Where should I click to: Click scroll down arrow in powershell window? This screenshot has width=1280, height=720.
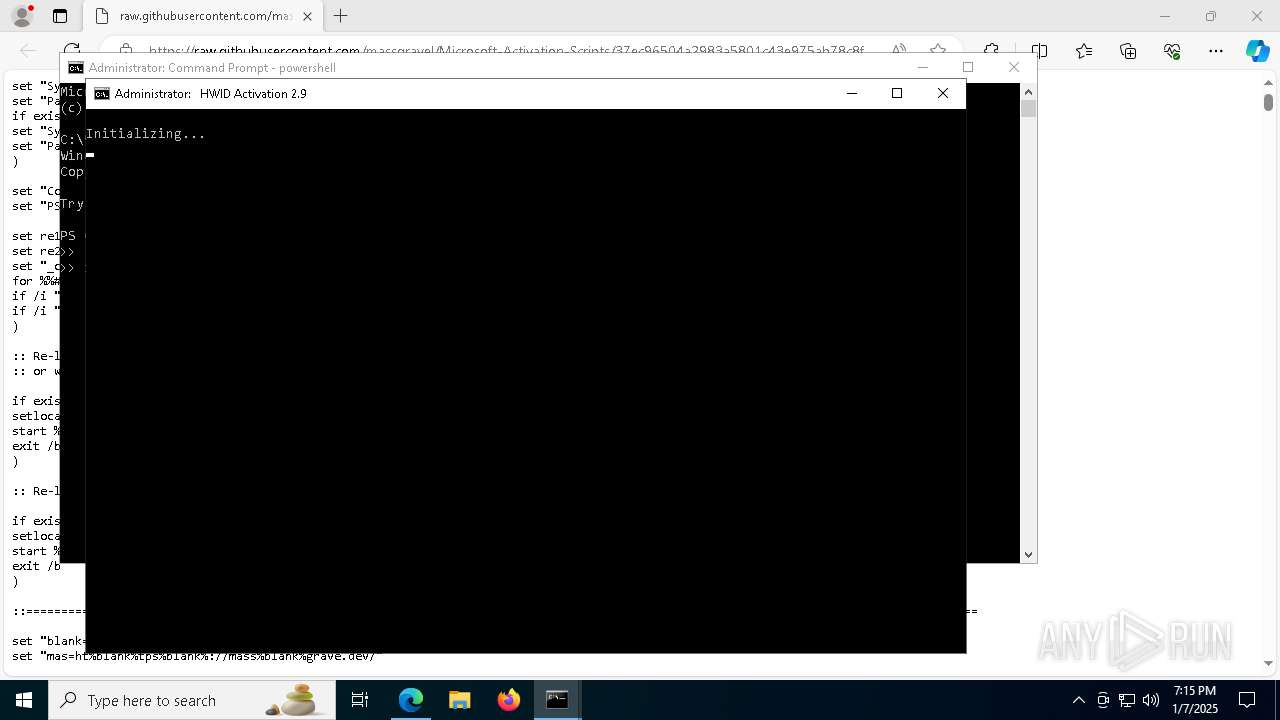pyautogui.click(x=1028, y=554)
